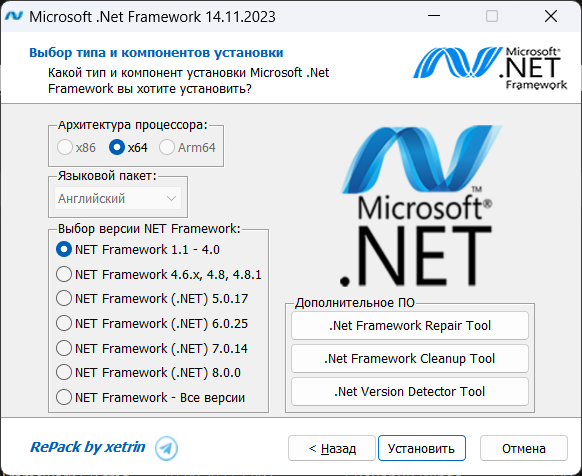
Task: Click the .NET title bar app icon
Action: (14, 16)
